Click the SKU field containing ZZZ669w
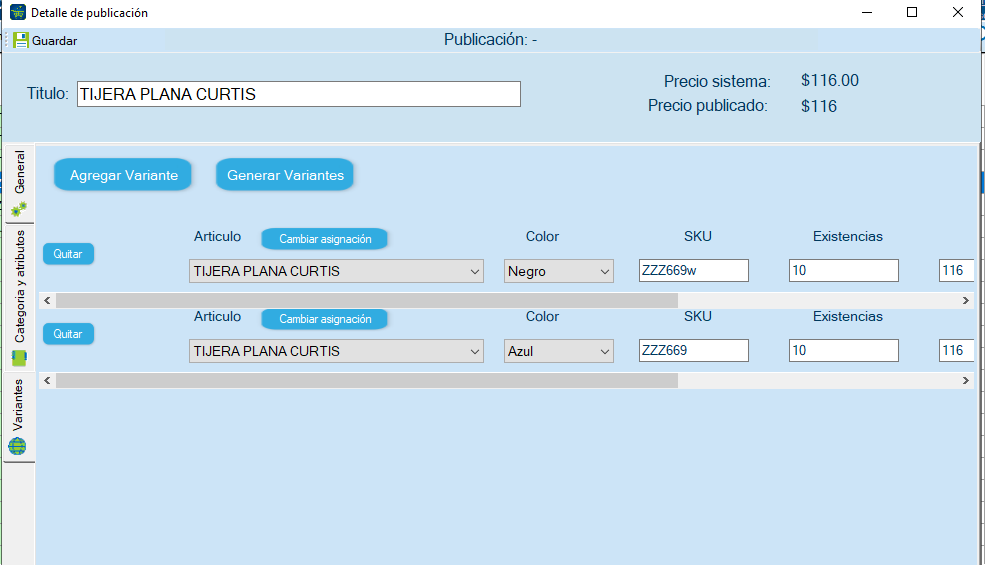The image size is (985, 565). [x=694, y=270]
